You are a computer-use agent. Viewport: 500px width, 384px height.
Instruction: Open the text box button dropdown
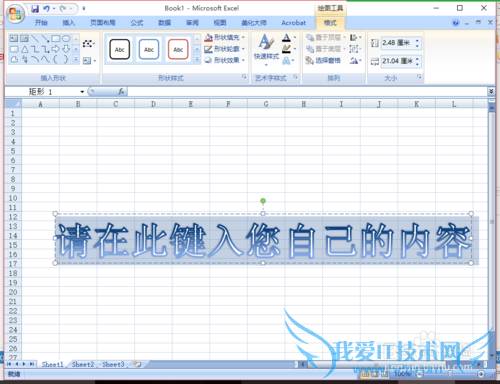coord(95,61)
